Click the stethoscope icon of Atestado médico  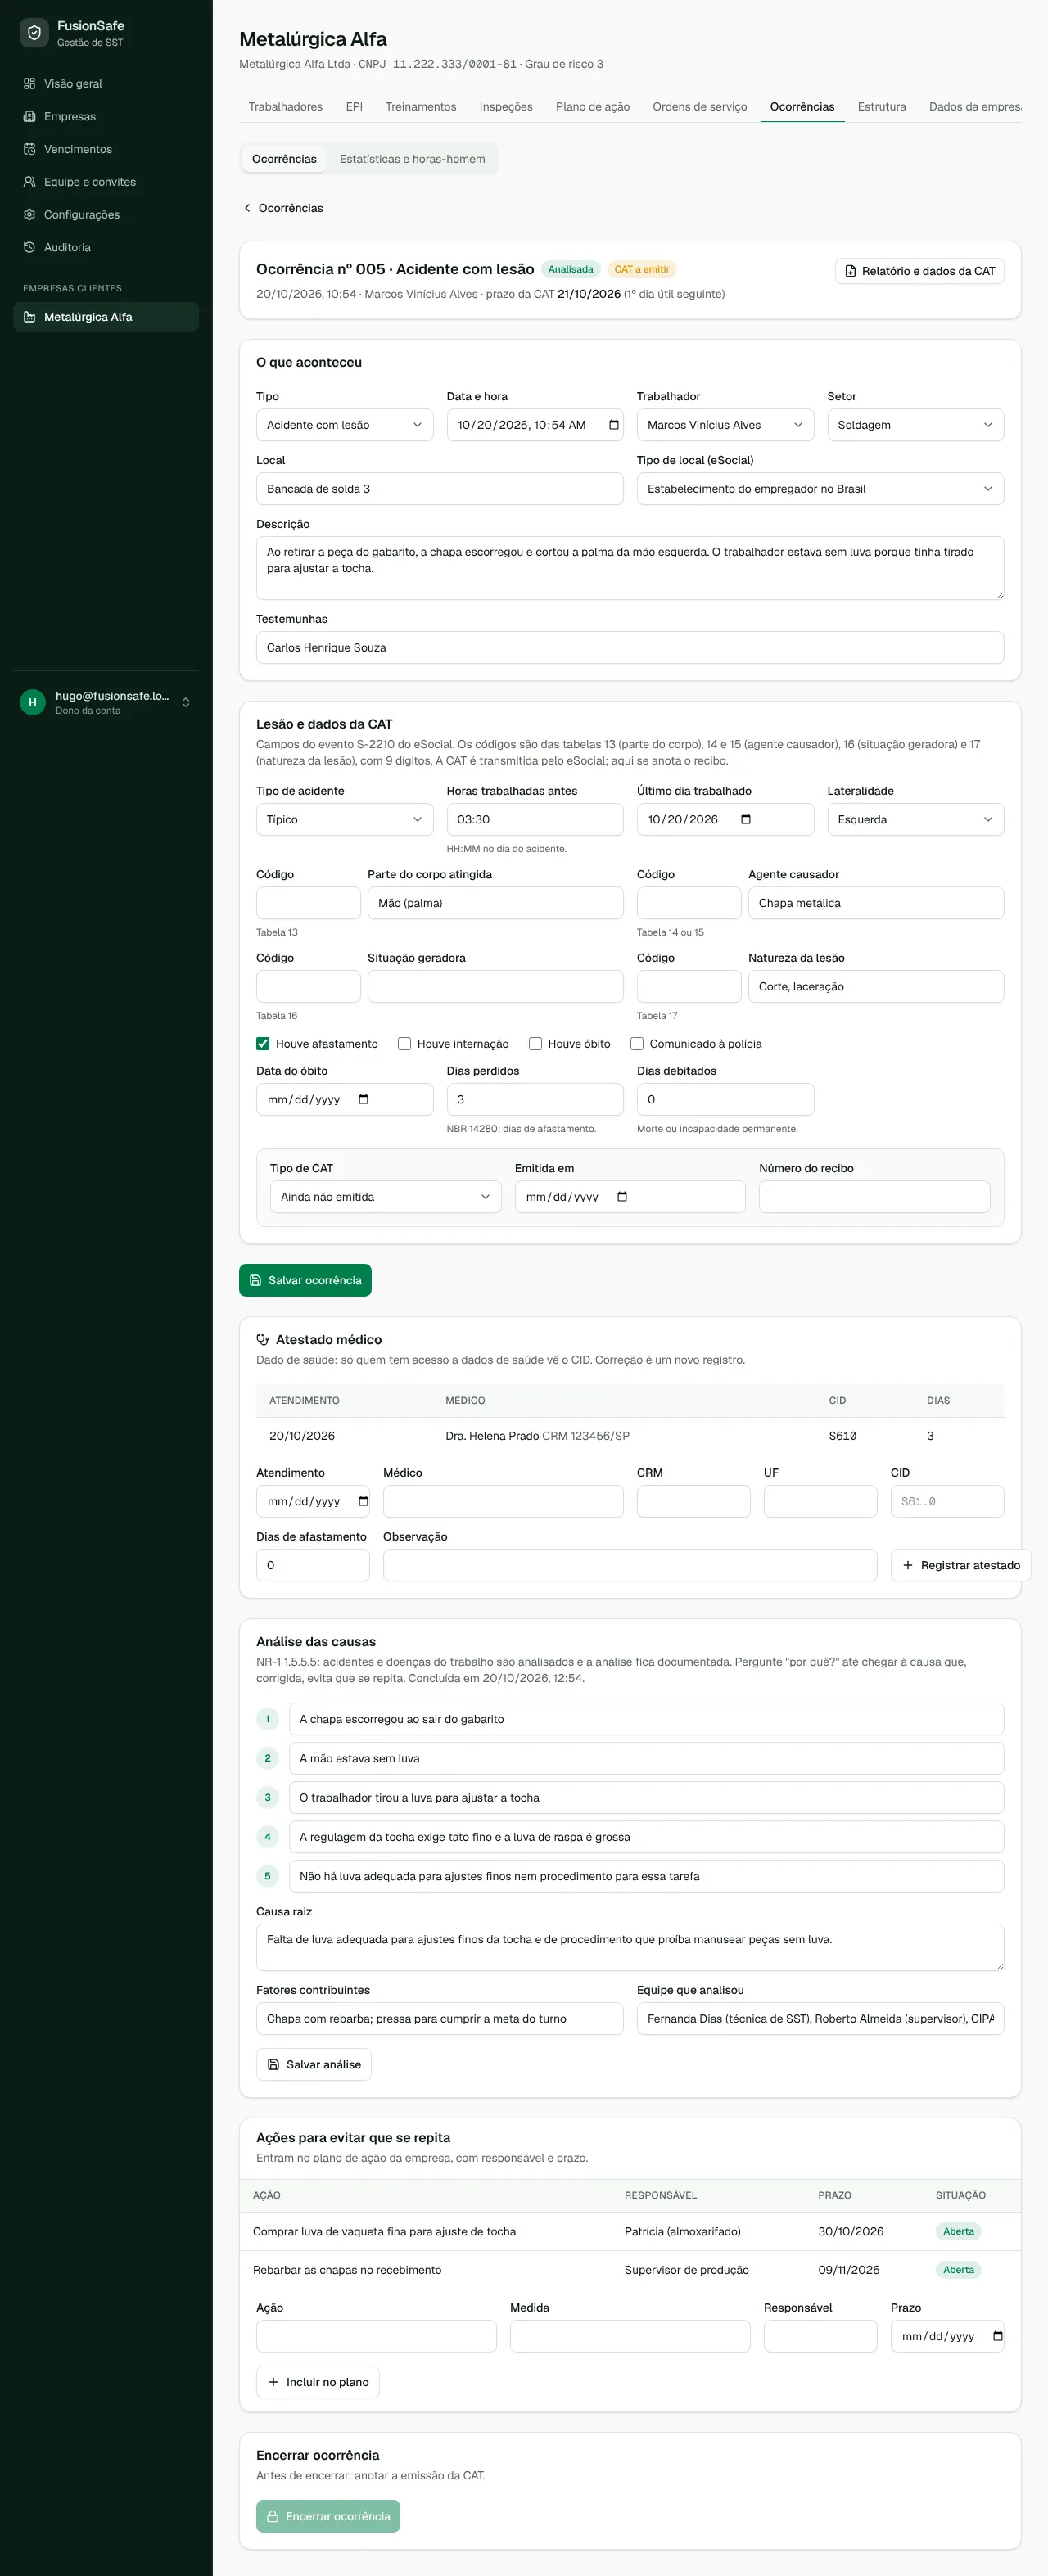(263, 1340)
